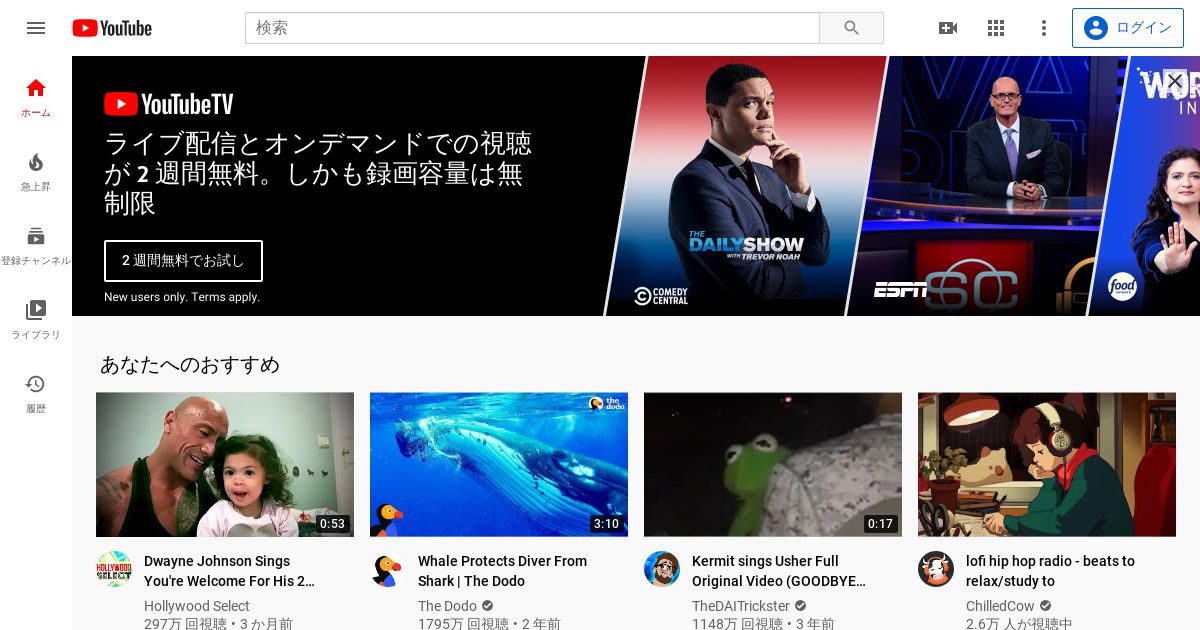The image size is (1200, 630).
Task: Open the Kermit video thumbnail
Action: point(773,464)
